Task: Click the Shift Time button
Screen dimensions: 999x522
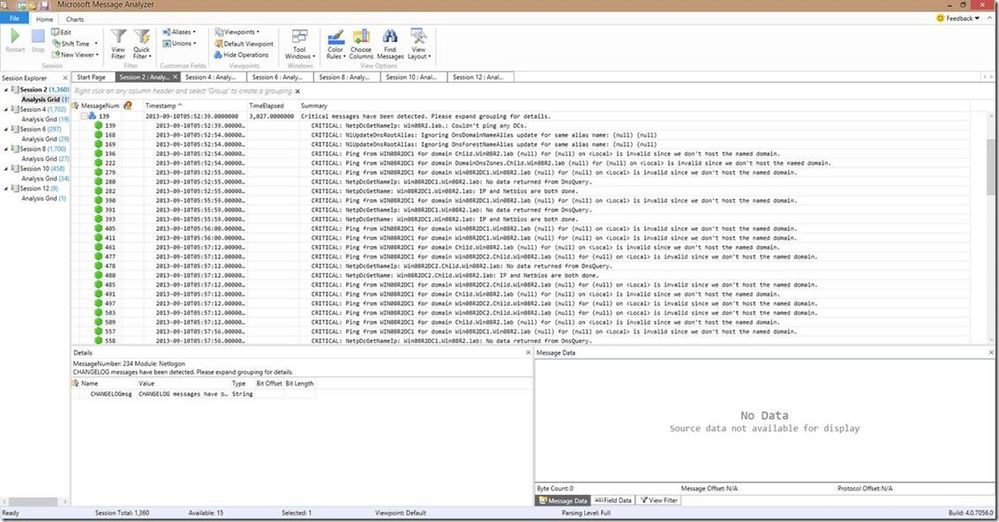Action: [x=75, y=43]
